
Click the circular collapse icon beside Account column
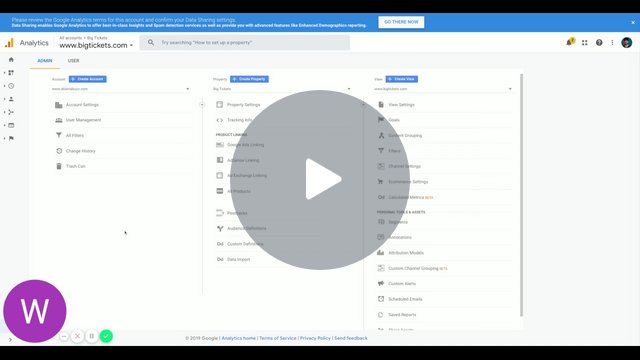(202, 105)
